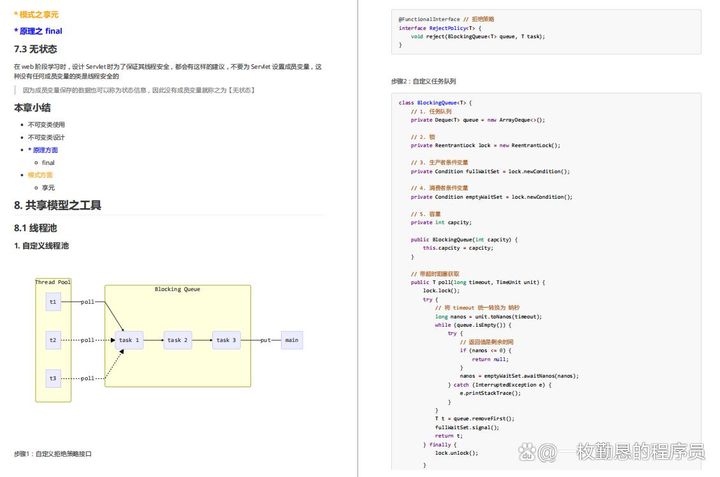
Task: Click the heading 7.3 无状态
Action: [x=35, y=49]
